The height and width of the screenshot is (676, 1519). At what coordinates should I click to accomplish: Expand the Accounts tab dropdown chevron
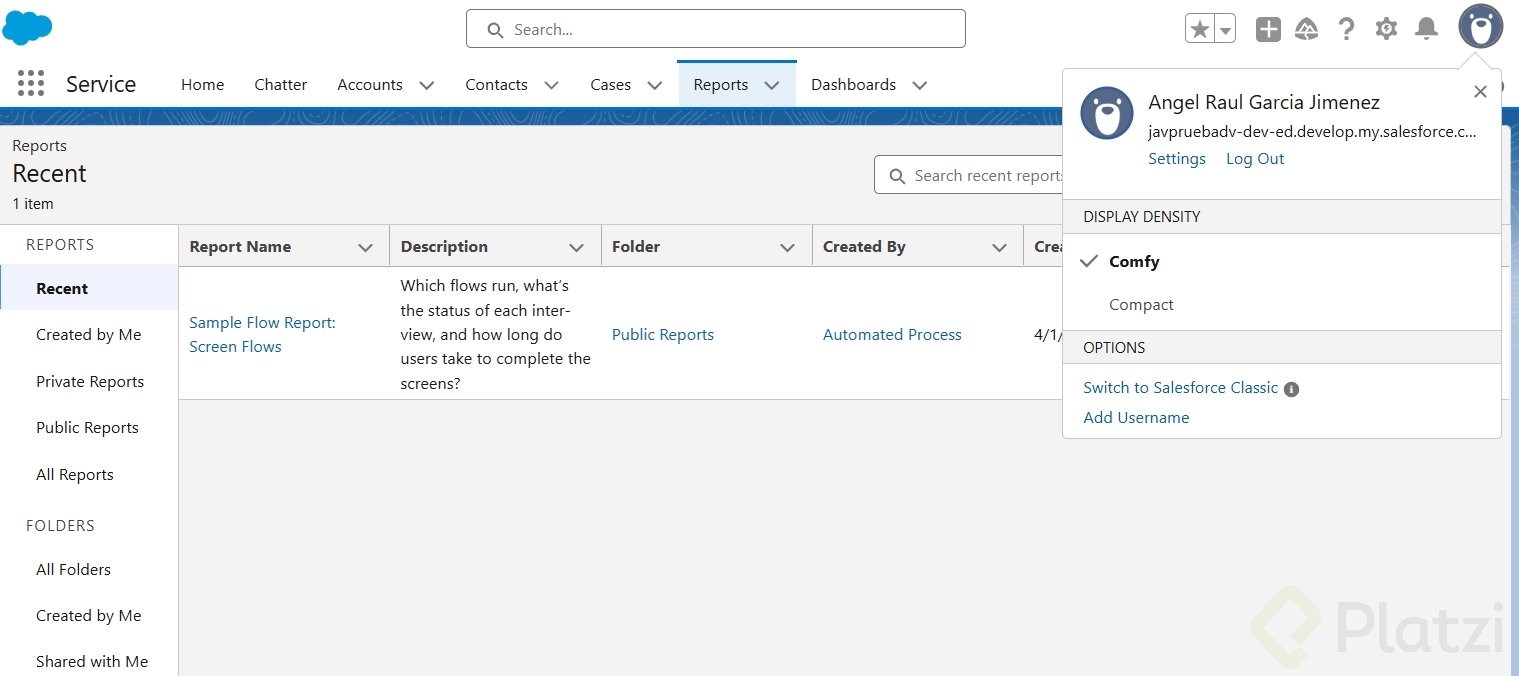pyautogui.click(x=427, y=85)
